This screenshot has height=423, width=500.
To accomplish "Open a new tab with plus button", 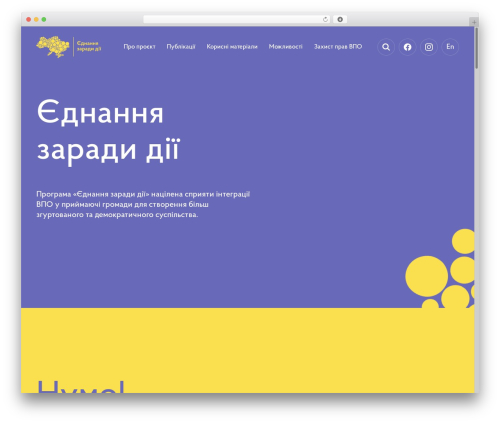I will click(474, 22).
